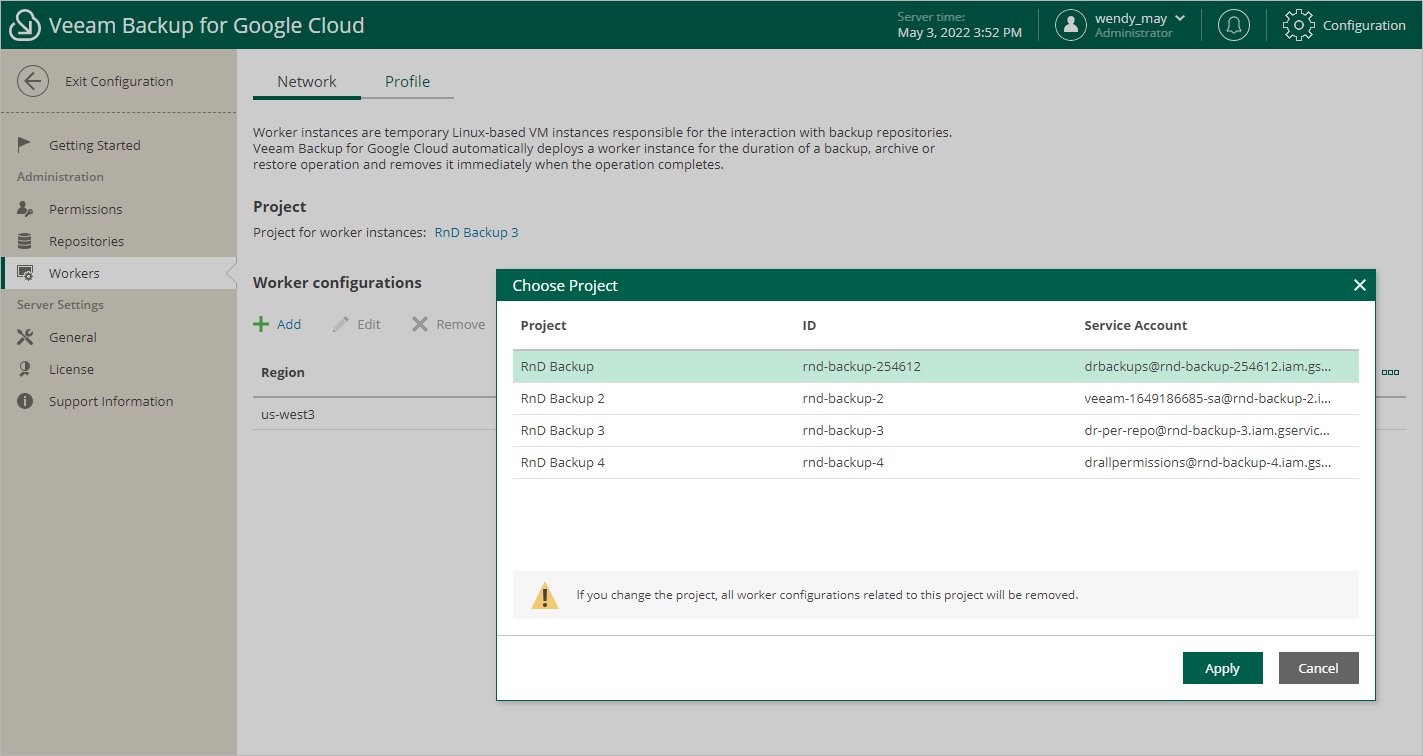
Task: Select the RnD Backup project row
Action: point(936,366)
